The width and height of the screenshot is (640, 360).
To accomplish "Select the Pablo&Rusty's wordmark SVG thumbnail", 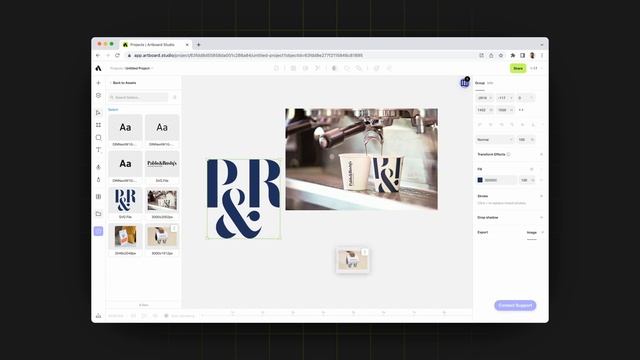I will 162,164.
